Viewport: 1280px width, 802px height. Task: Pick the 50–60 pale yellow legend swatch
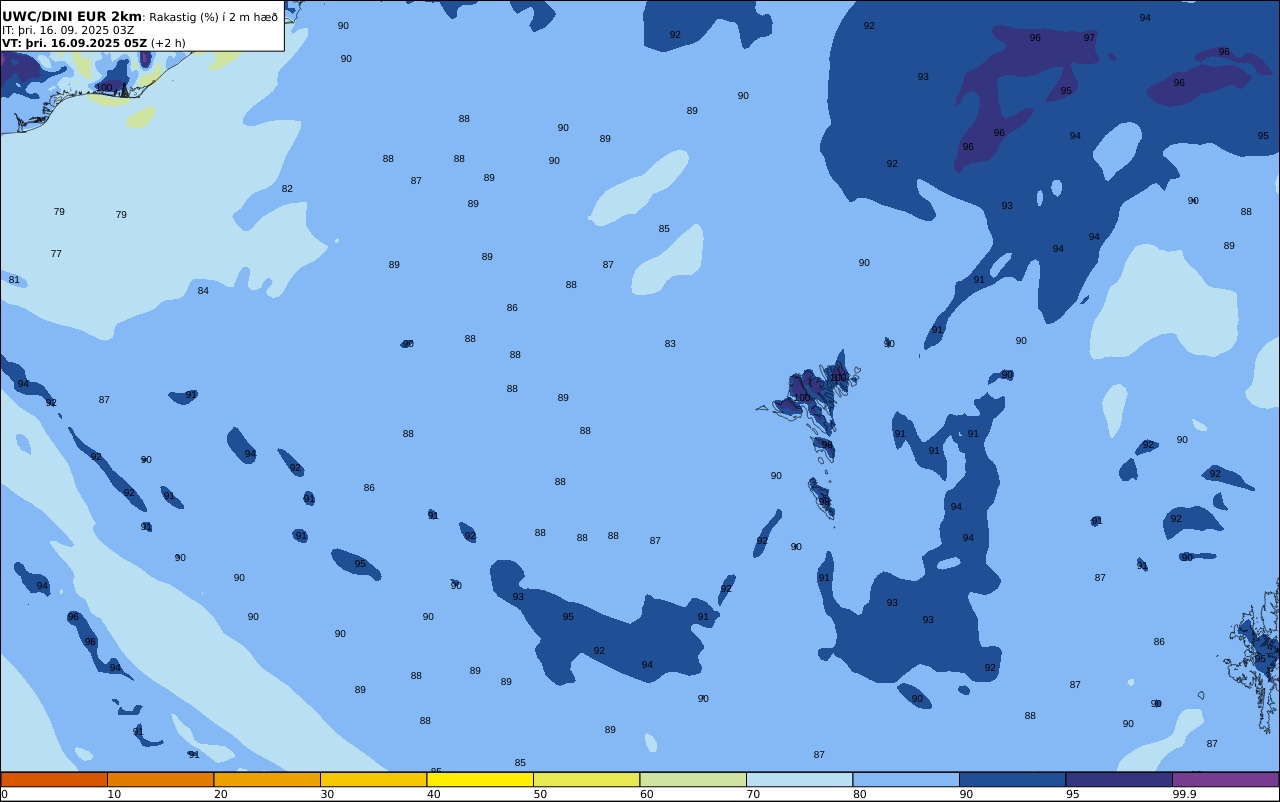(x=586, y=779)
